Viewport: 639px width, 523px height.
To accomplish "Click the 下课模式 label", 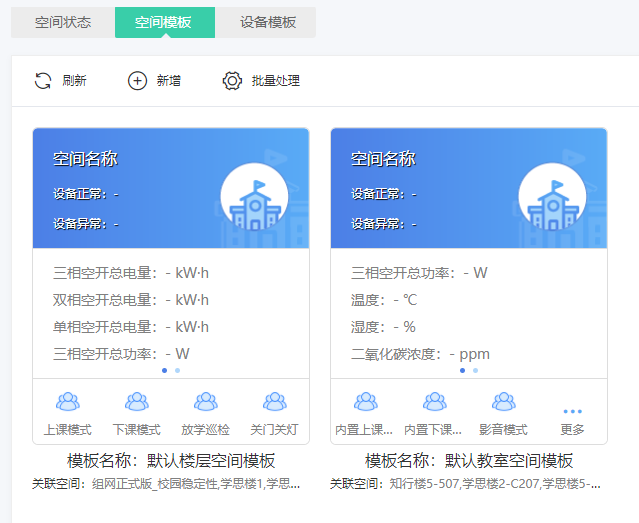I will click(x=137, y=430).
